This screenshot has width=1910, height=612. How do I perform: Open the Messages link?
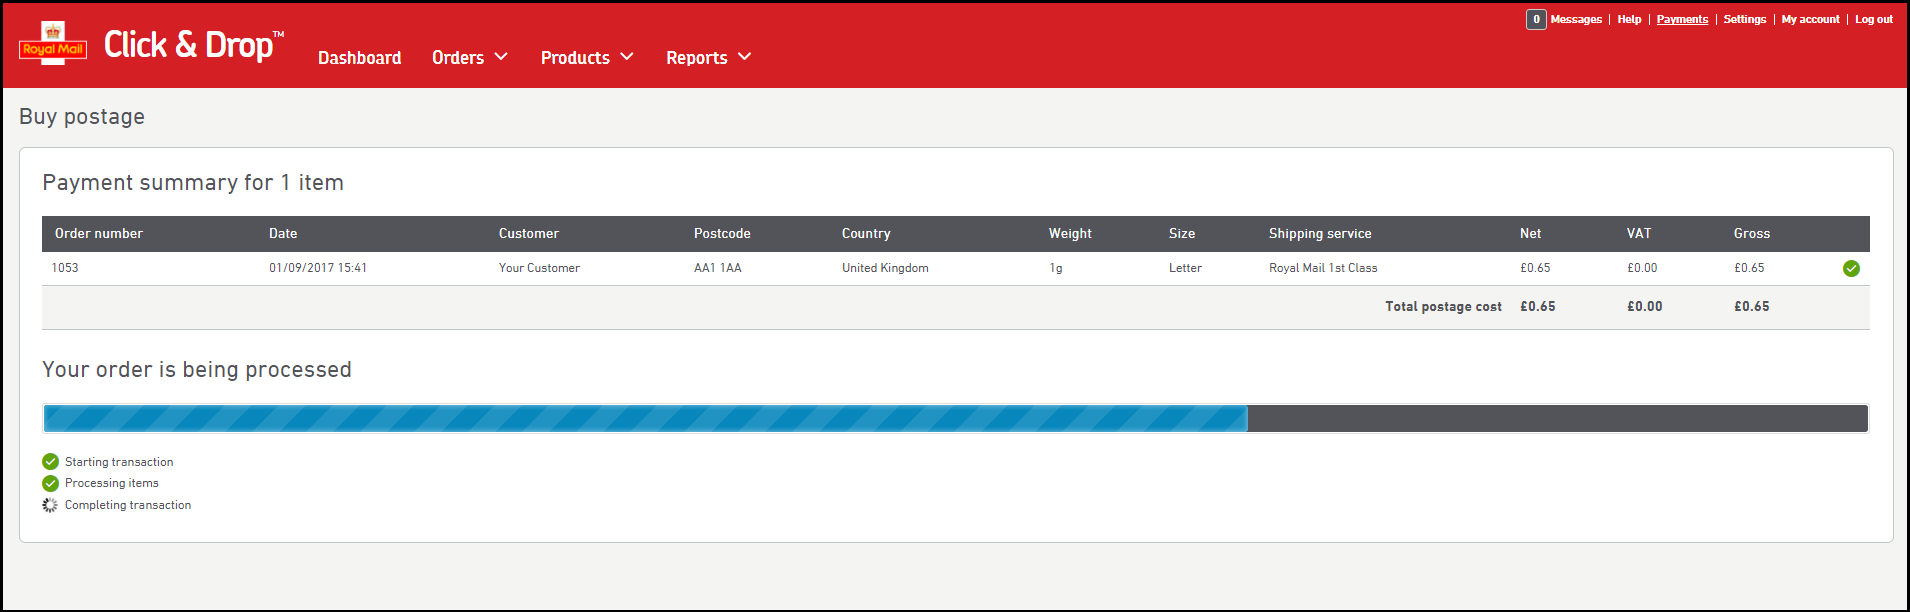1576,19
